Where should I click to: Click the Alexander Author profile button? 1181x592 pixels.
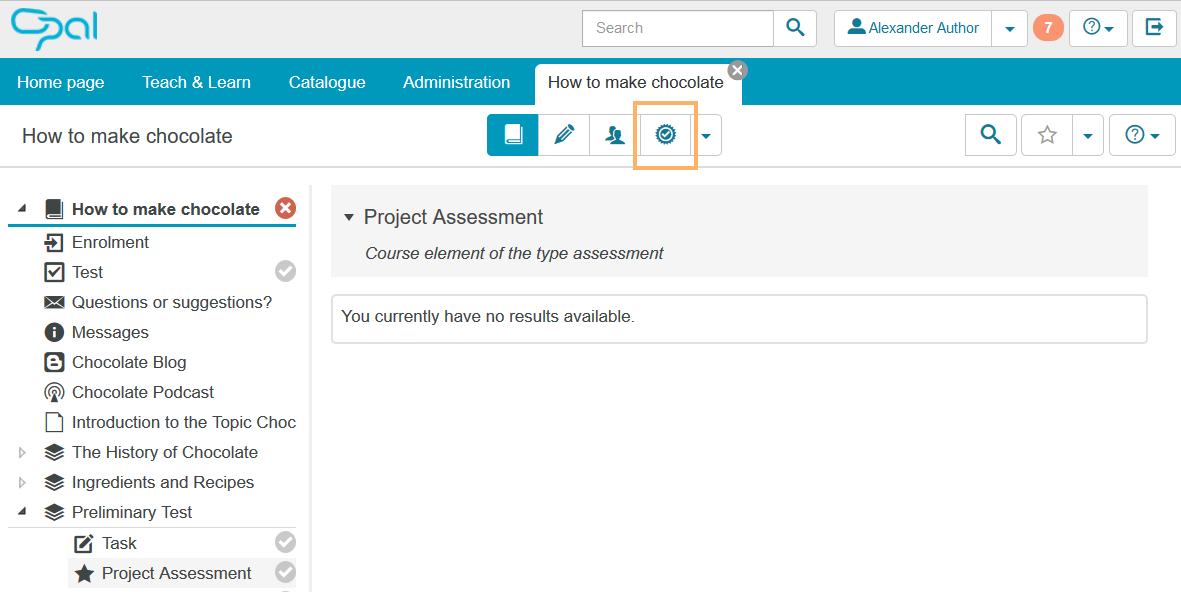(x=913, y=28)
